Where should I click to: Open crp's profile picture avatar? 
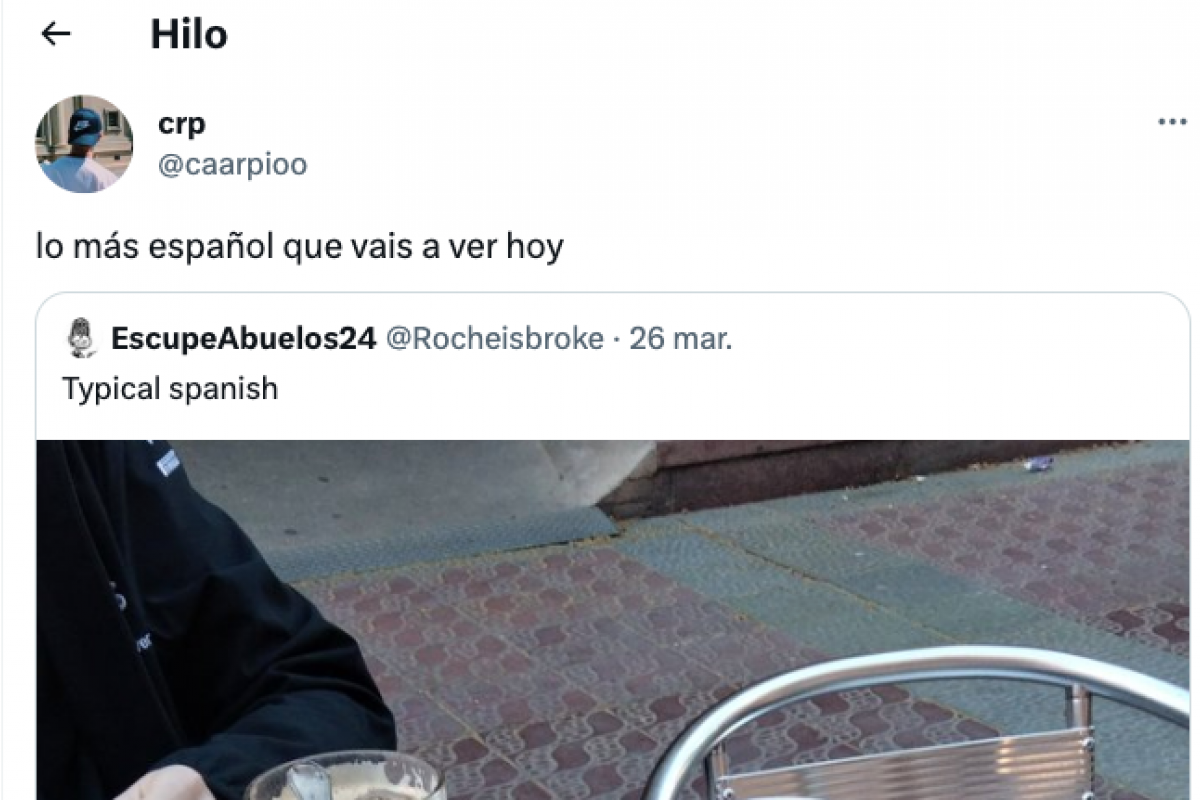(84, 144)
